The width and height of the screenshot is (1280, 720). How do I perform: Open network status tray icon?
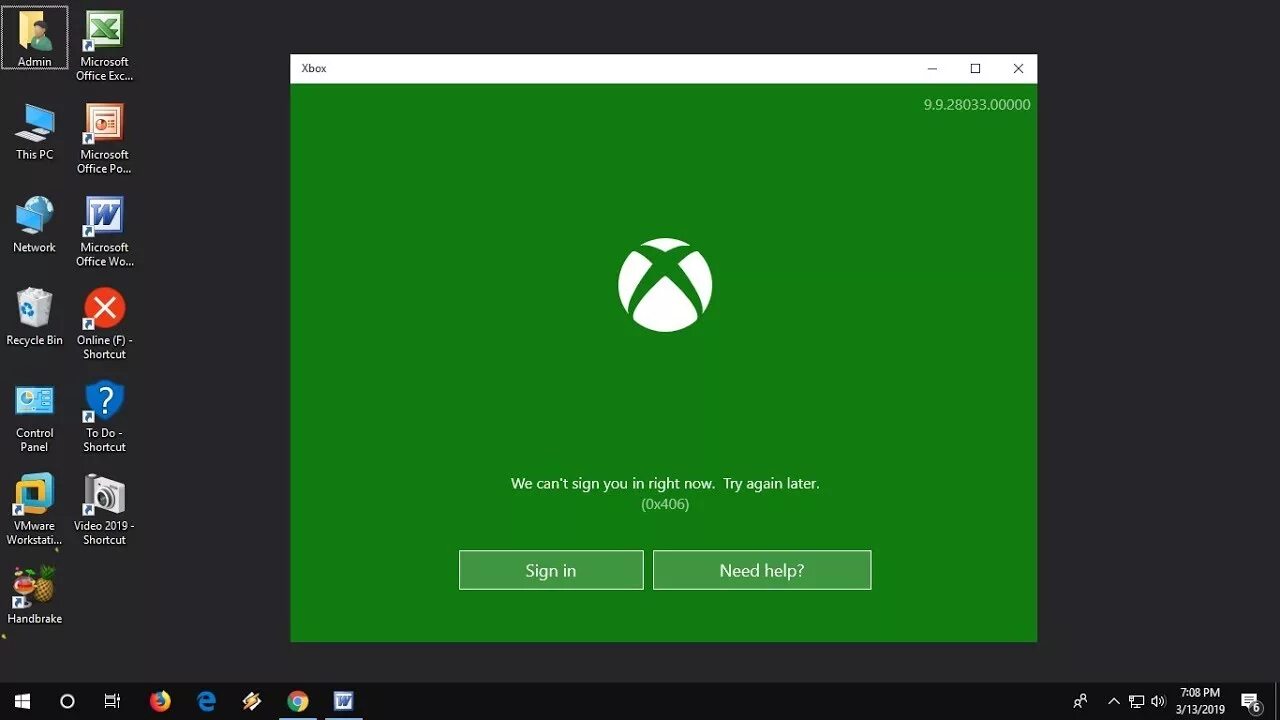tap(1136, 701)
